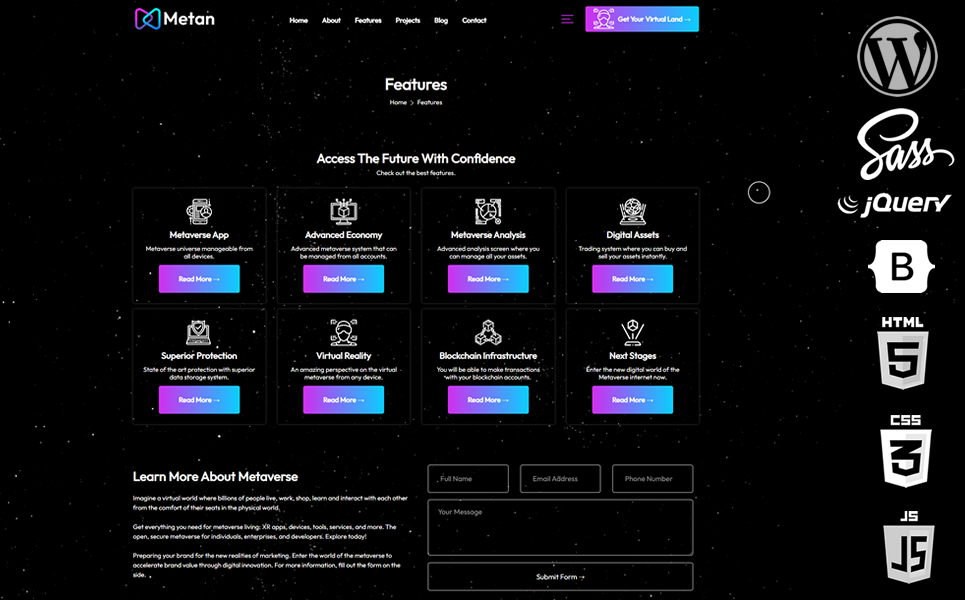
Task: Click the Home breadcrumb link
Action: click(398, 102)
